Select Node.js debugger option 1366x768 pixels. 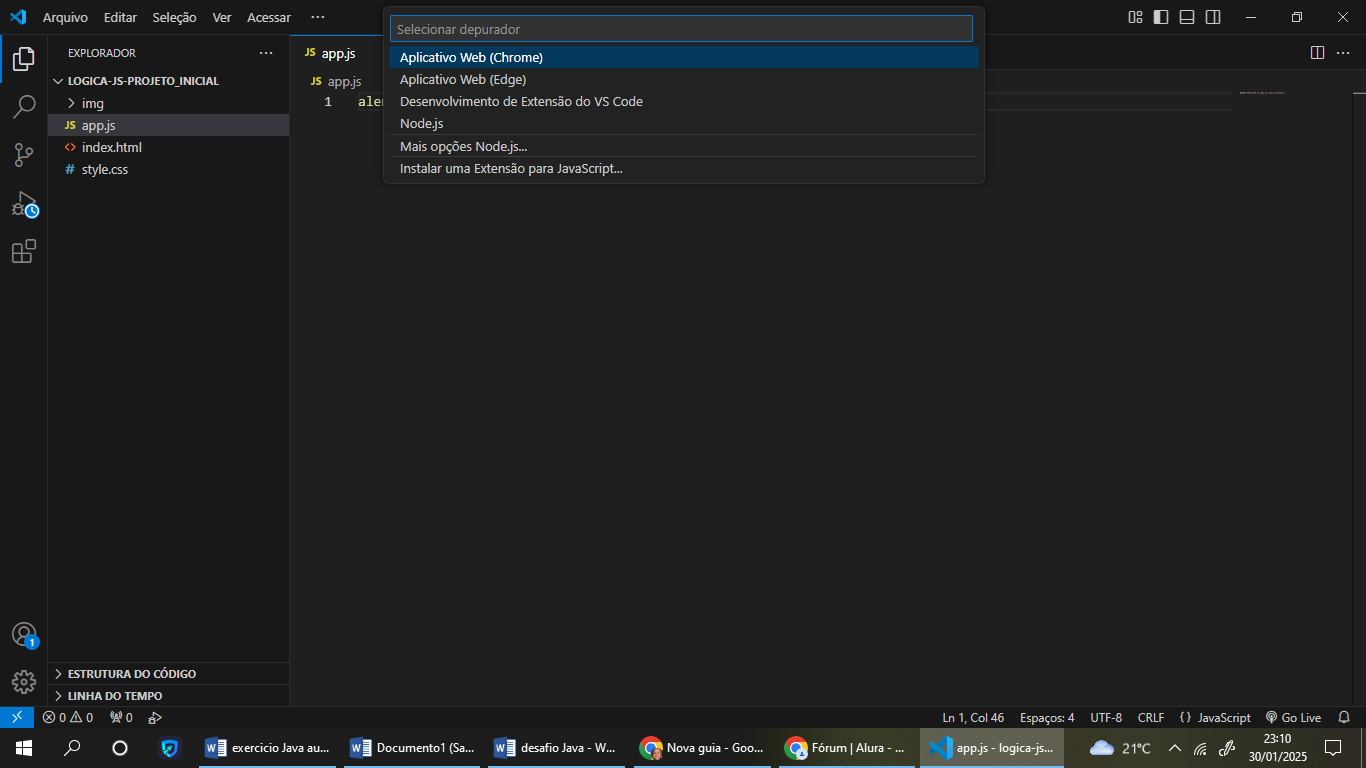pos(684,123)
